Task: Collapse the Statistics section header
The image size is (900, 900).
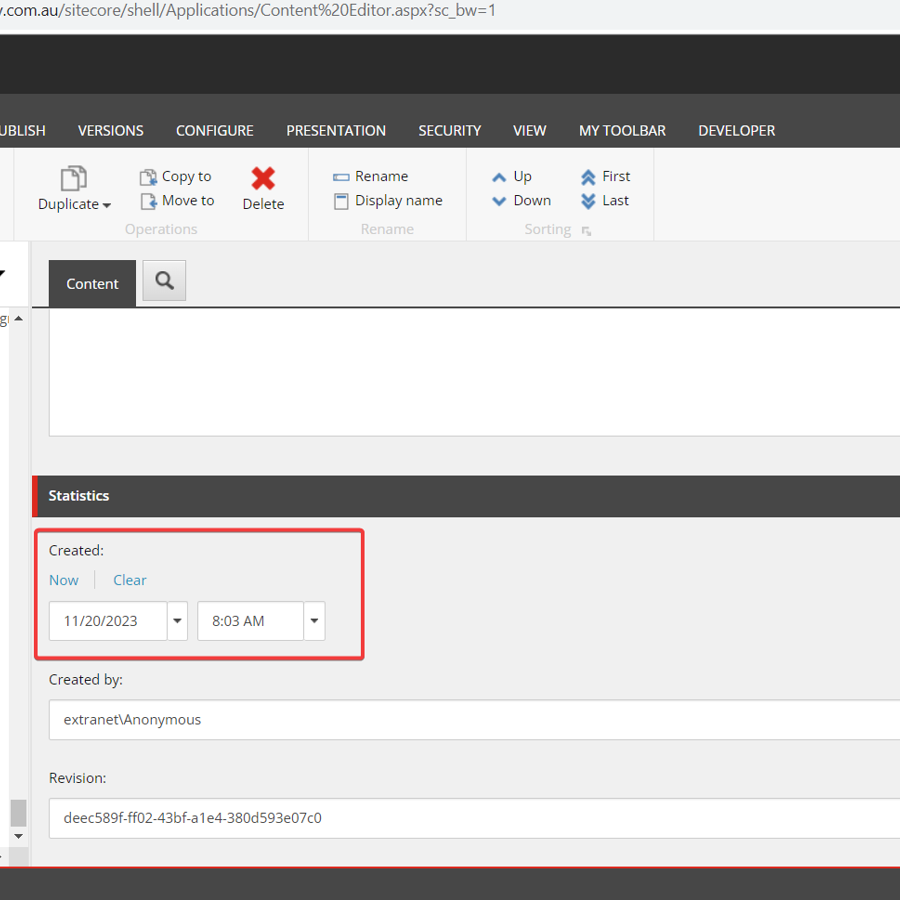Action: (x=466, y=496)
